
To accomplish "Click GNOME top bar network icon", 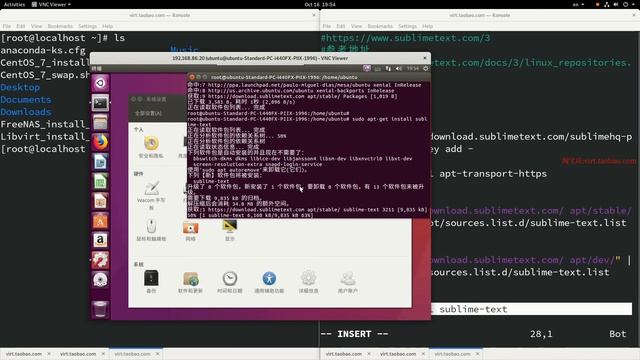I will pyautogui.click(x=607, y=4).
